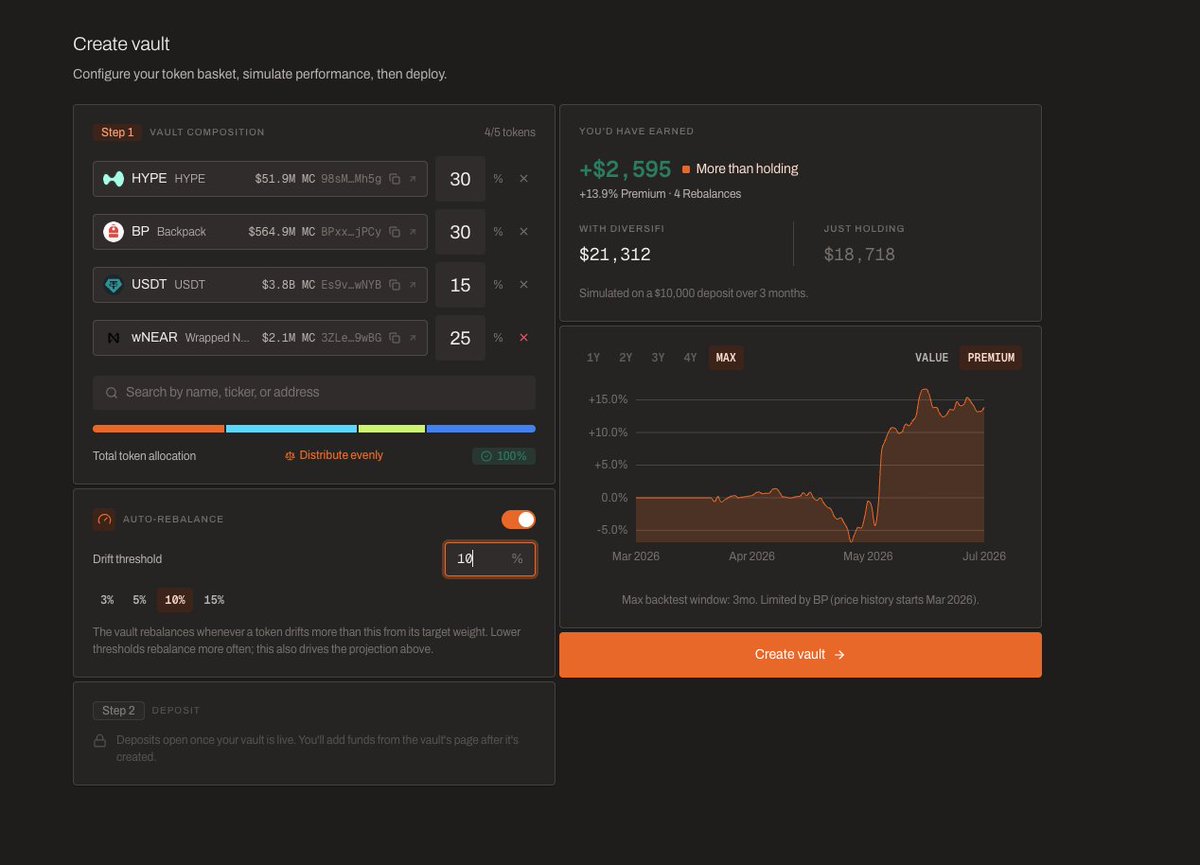
Task: Select the 10% drift preset
Action: (x=175, y=600)
